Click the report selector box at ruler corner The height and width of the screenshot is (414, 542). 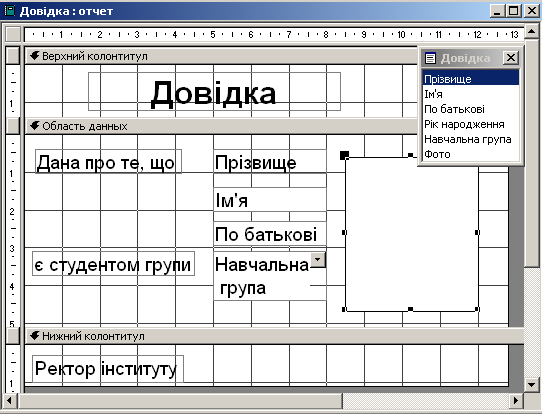[13, 34]
